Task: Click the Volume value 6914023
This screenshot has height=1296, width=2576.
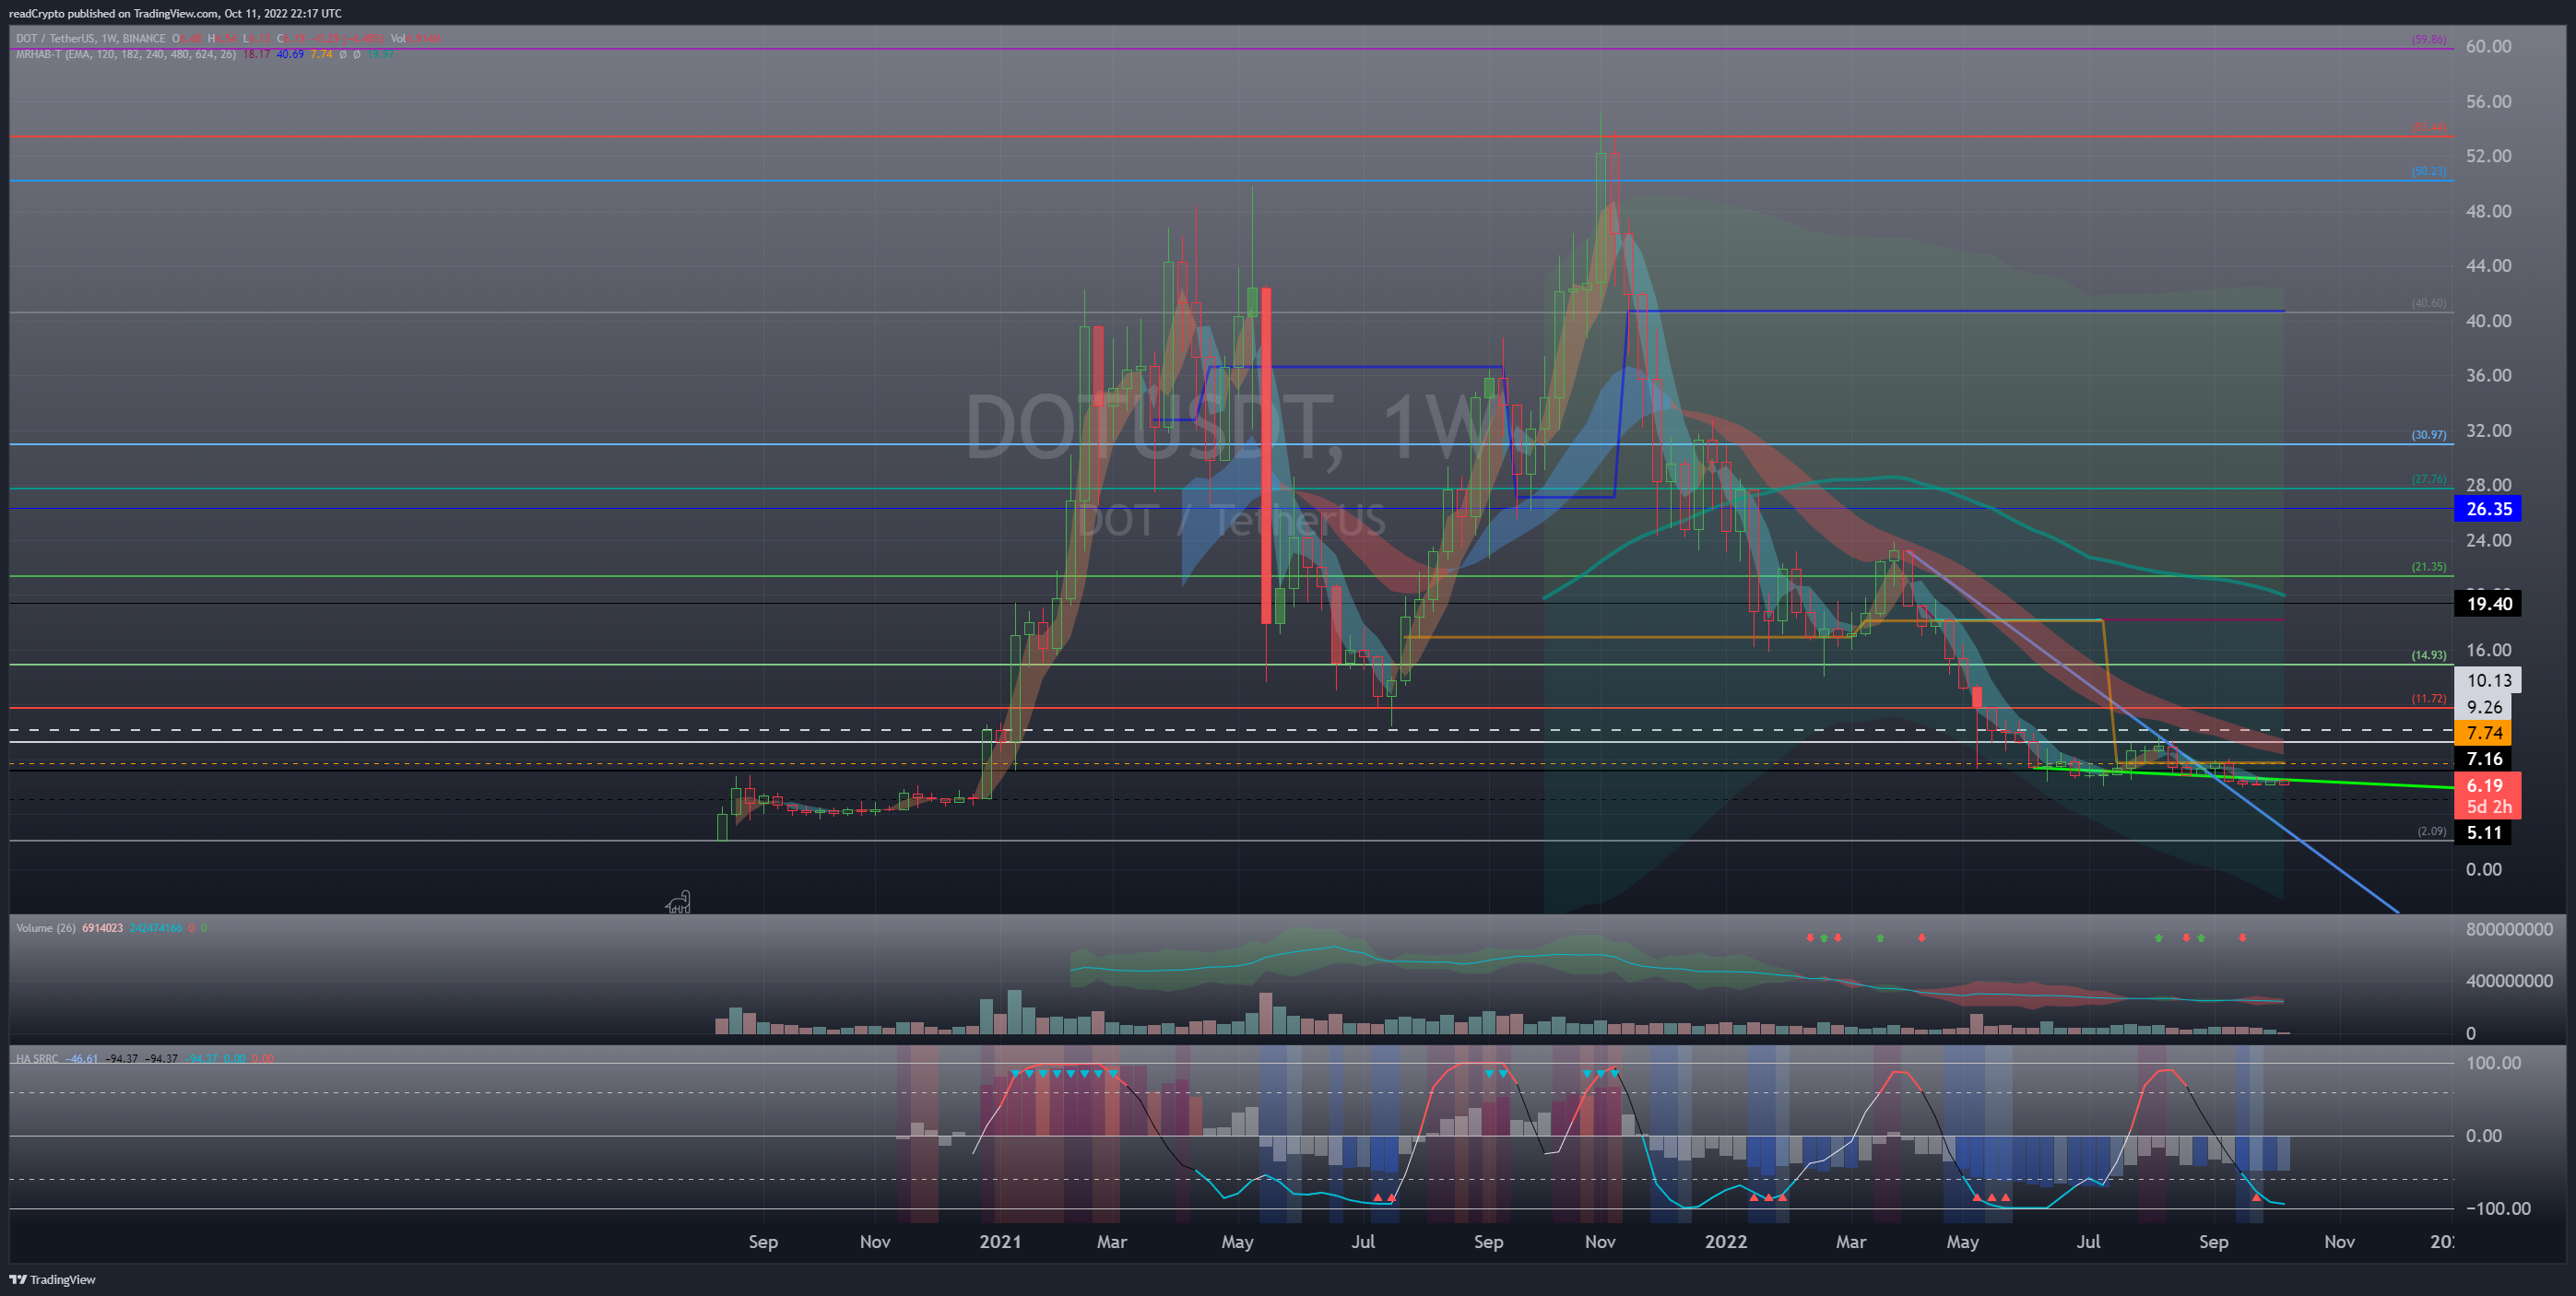Action: 102,928
